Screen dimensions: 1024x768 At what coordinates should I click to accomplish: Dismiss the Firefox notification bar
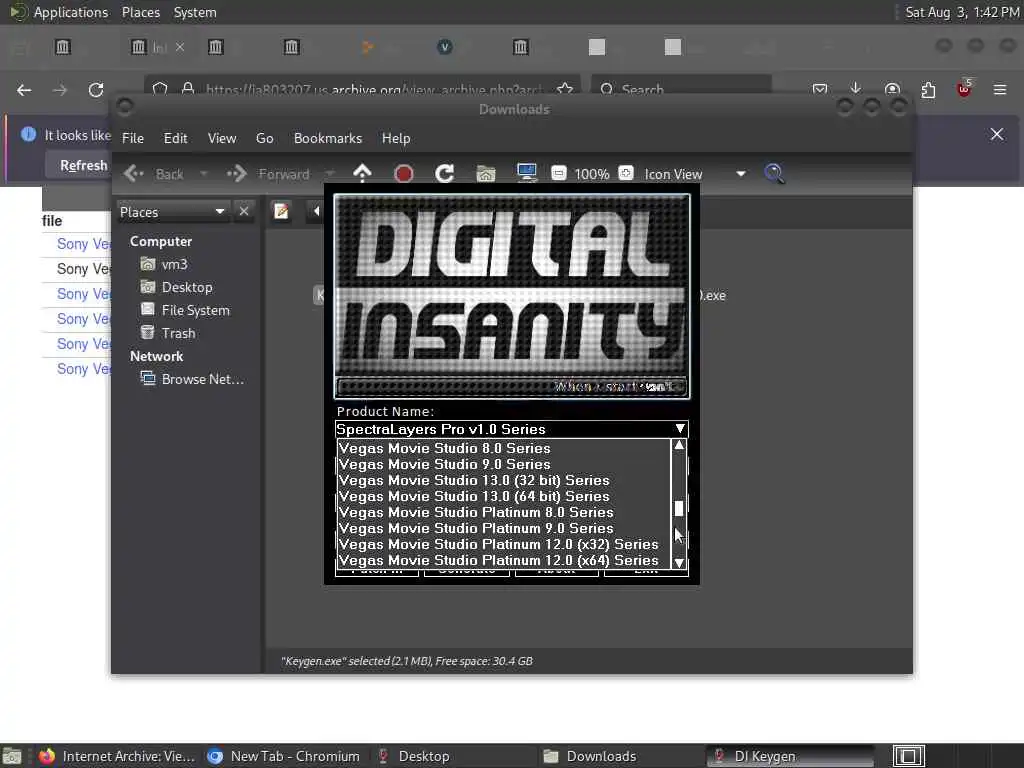pos(997,134)
